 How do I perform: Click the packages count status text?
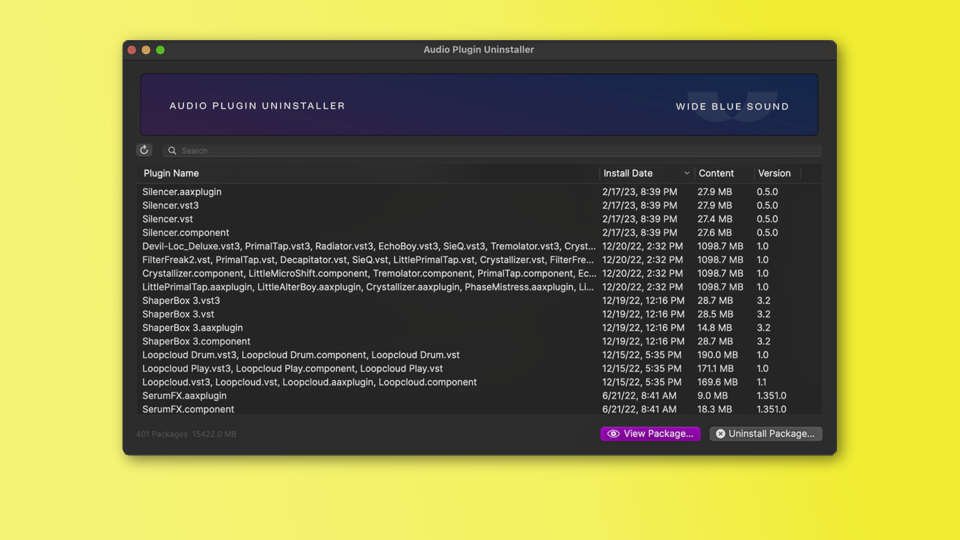tap(186, 434)
